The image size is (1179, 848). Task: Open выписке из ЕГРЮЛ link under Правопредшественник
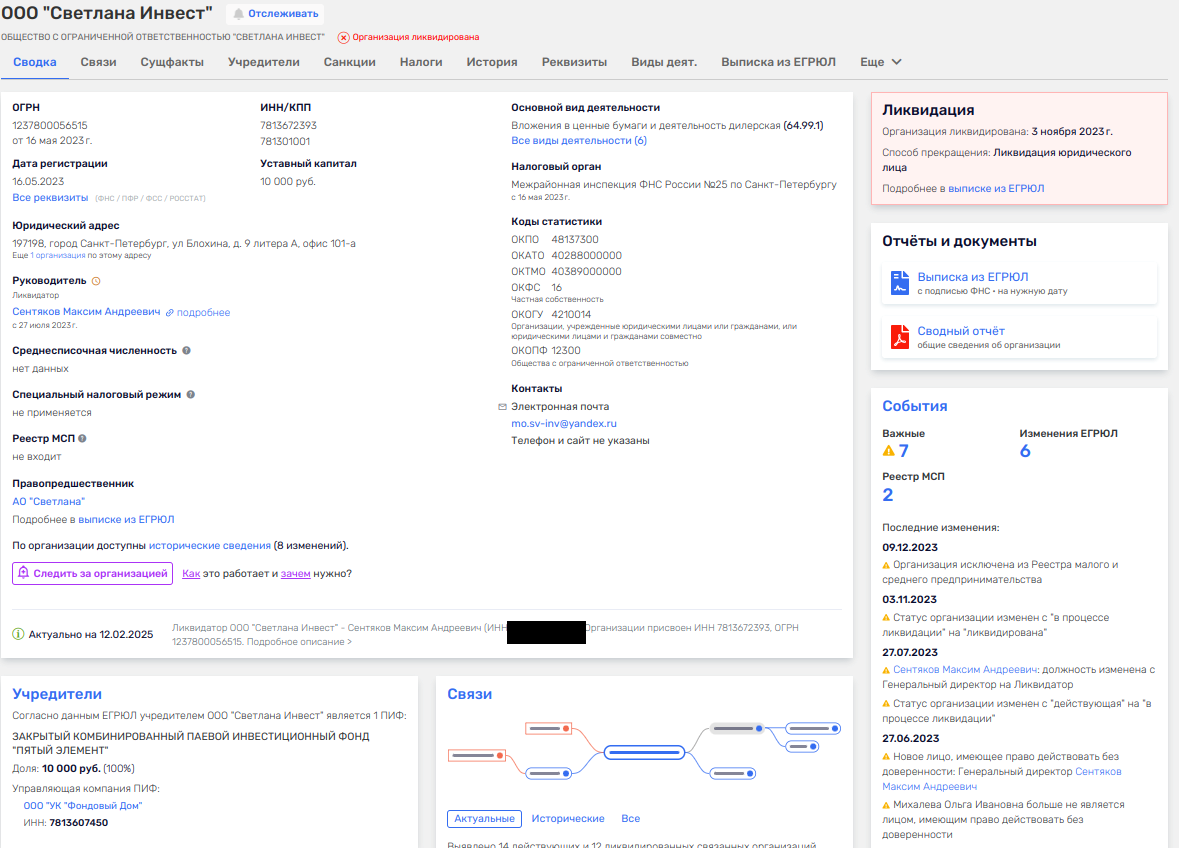point(126,519)
